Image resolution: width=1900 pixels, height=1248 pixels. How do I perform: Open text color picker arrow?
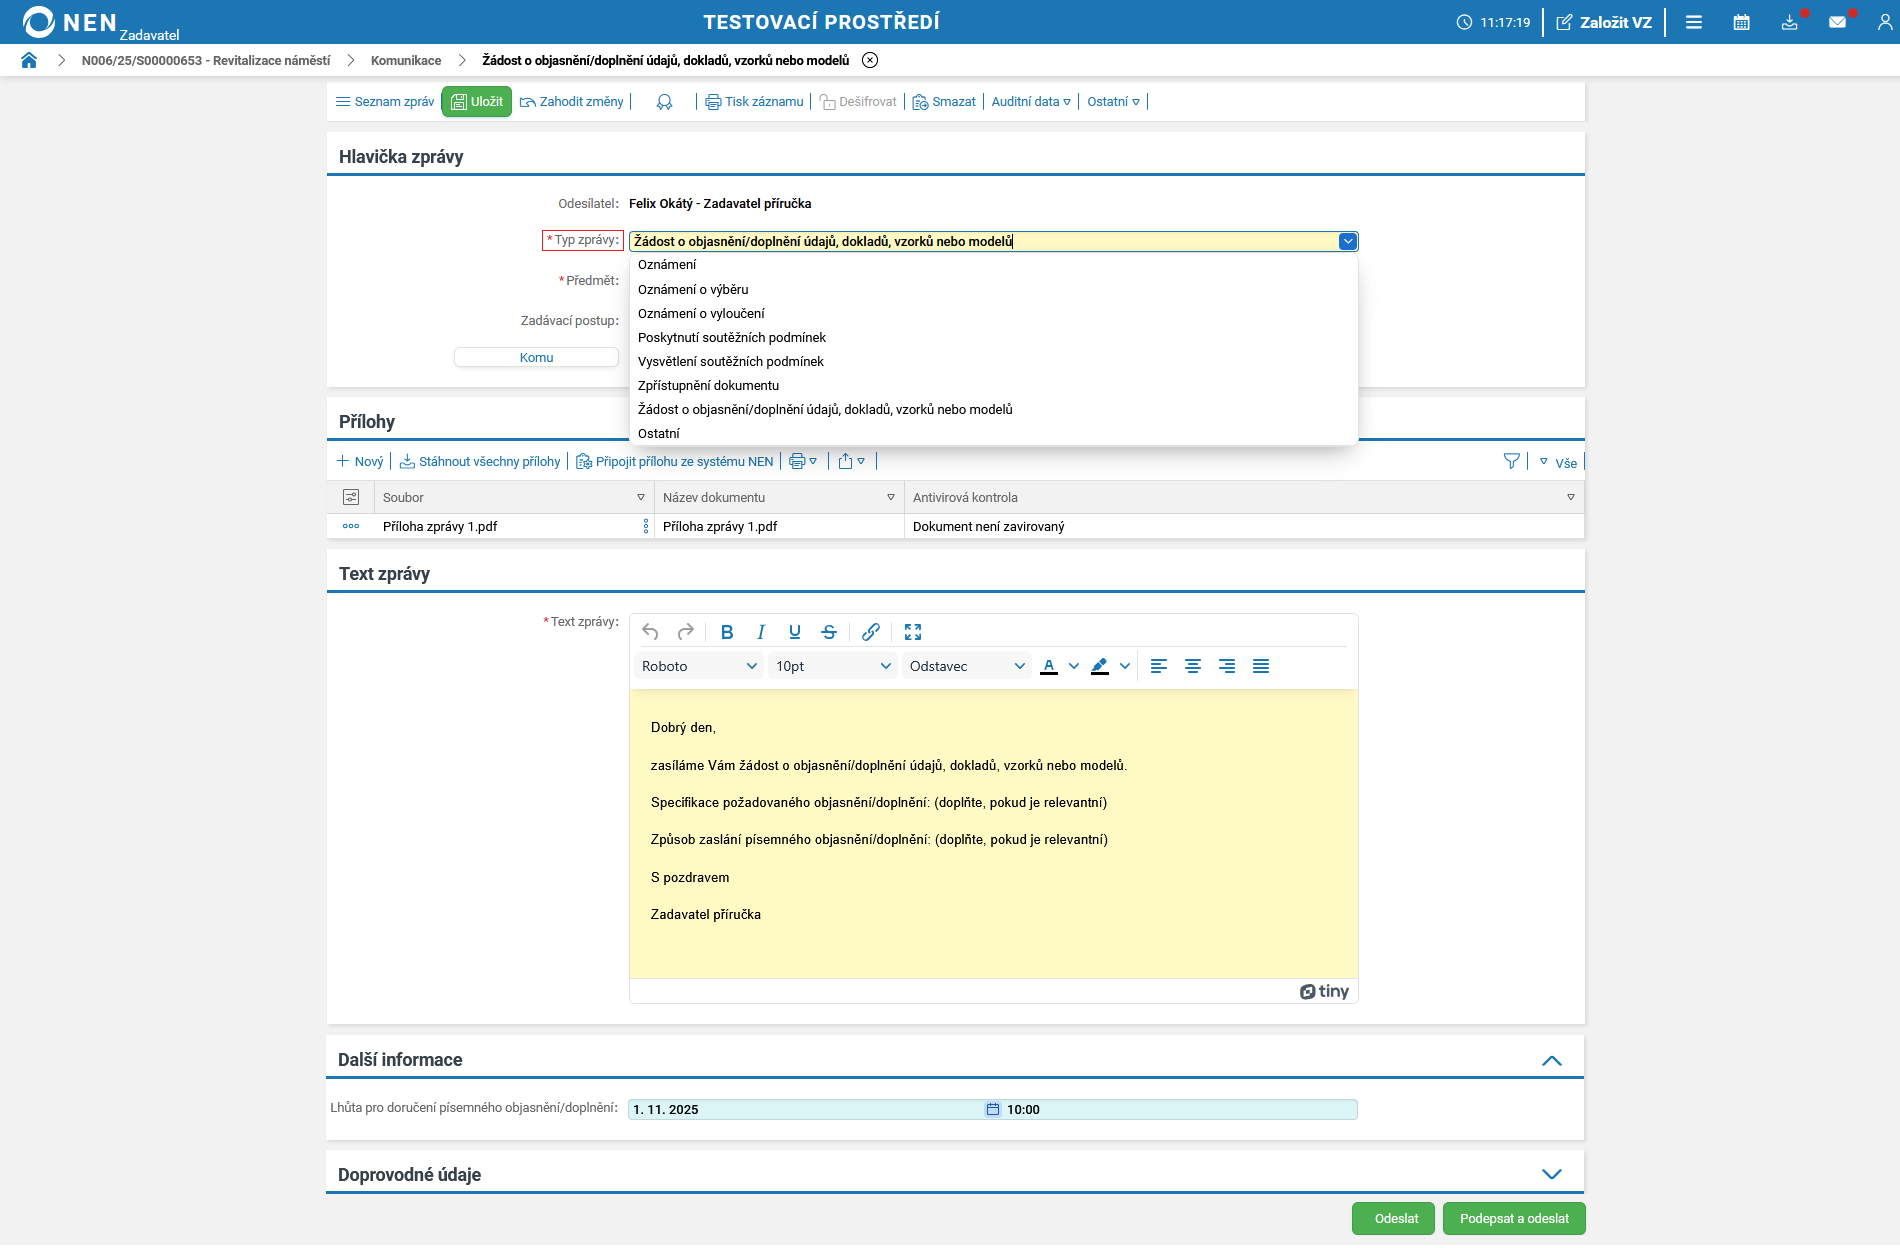pyautogui.click(x=1074, y=666)
